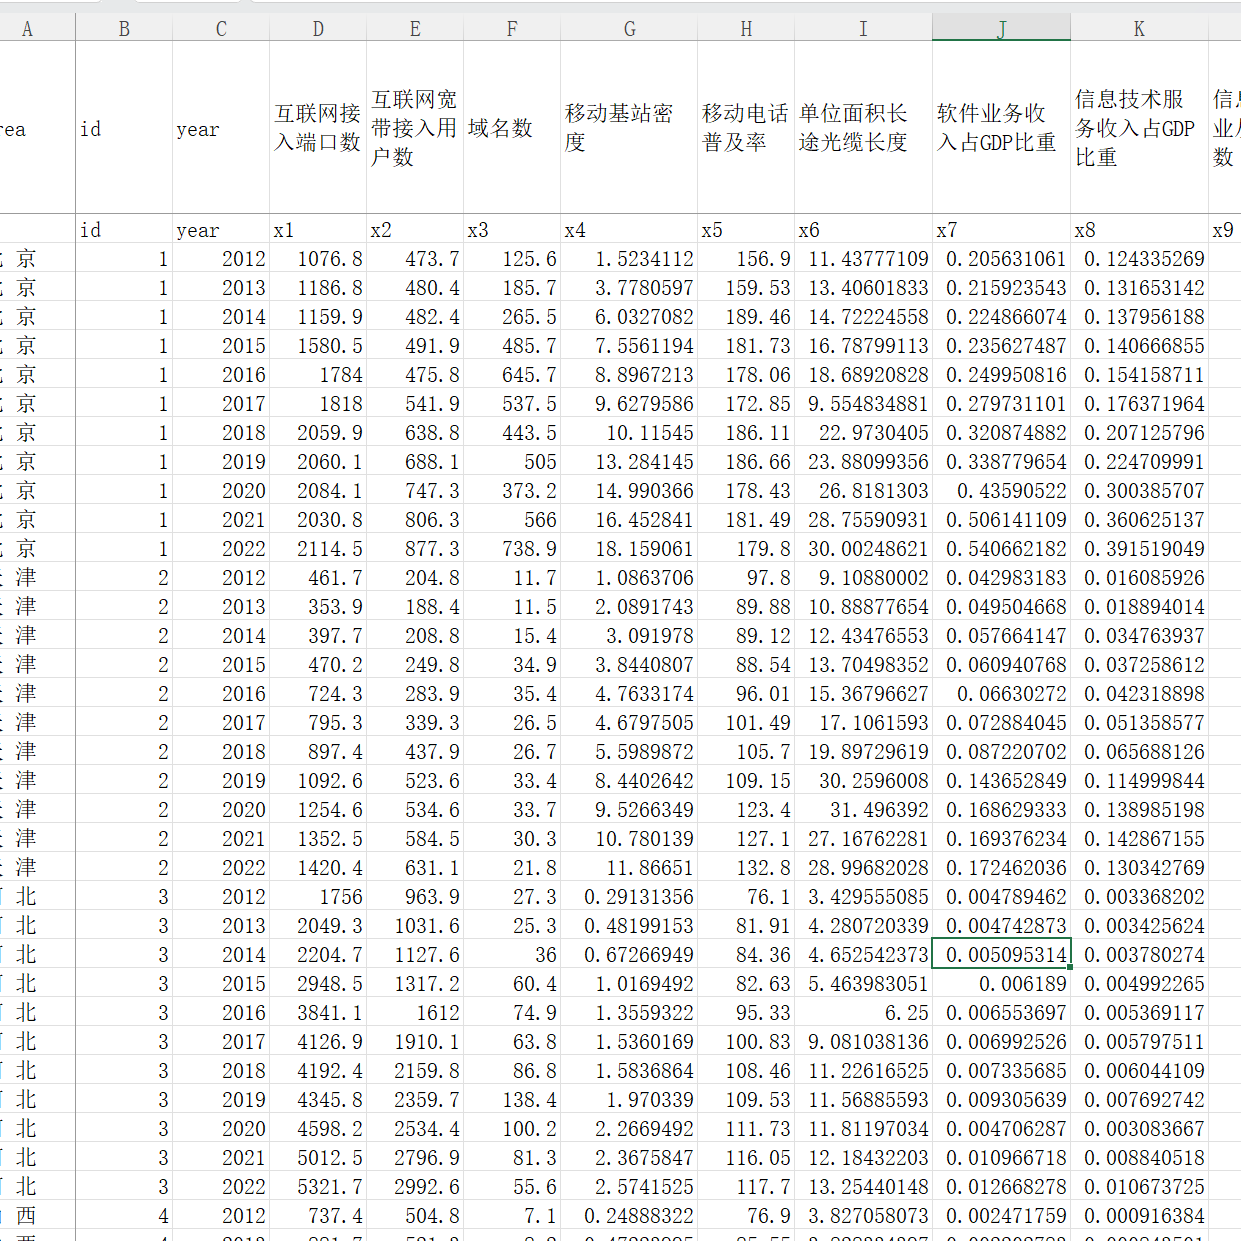Click the cell containing 0.004706287
The height and width of the screenshot is (1241, 1241).
pos(1001,1128)
